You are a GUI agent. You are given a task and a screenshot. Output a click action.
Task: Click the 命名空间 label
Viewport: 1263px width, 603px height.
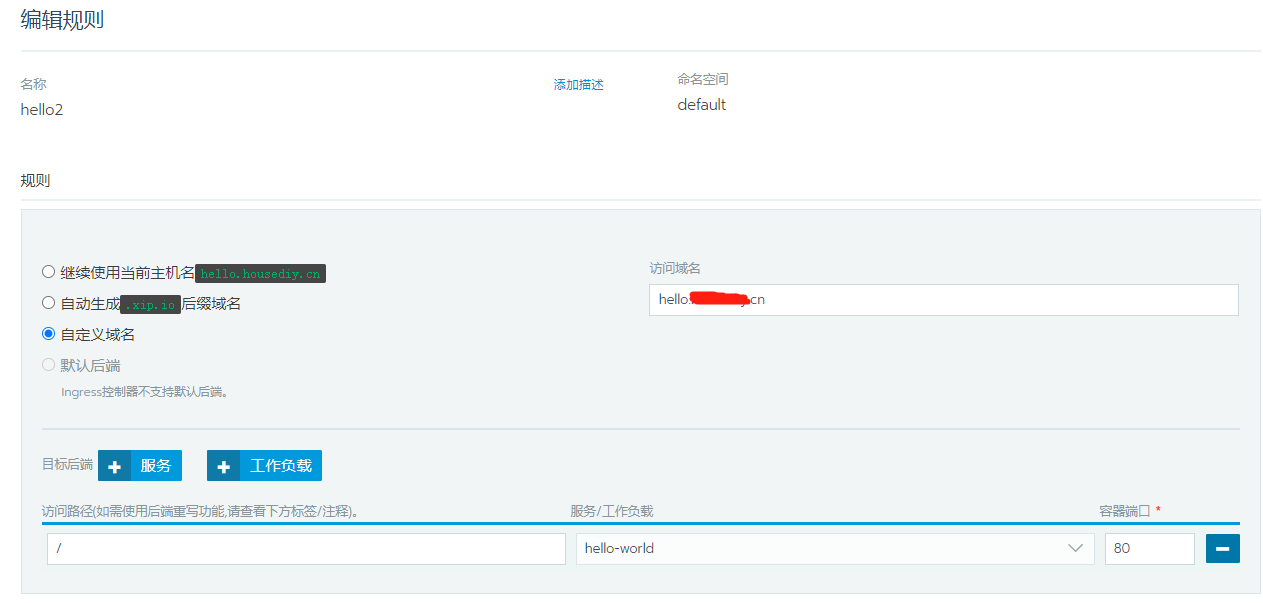[703, 79]
